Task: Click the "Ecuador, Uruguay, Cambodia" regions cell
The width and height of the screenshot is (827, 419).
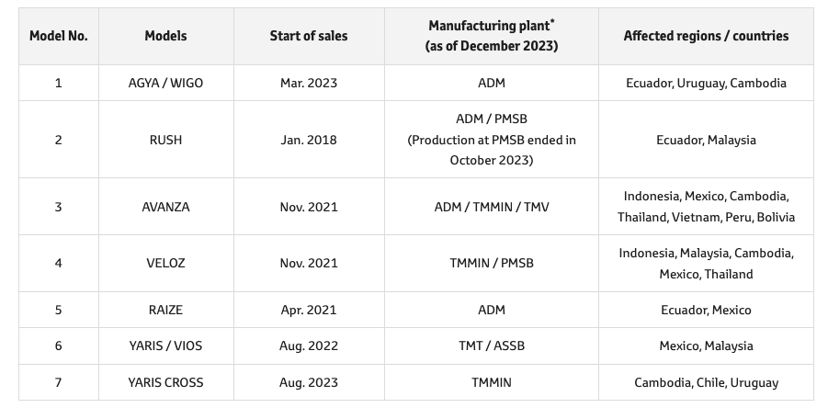Action: 705,83
